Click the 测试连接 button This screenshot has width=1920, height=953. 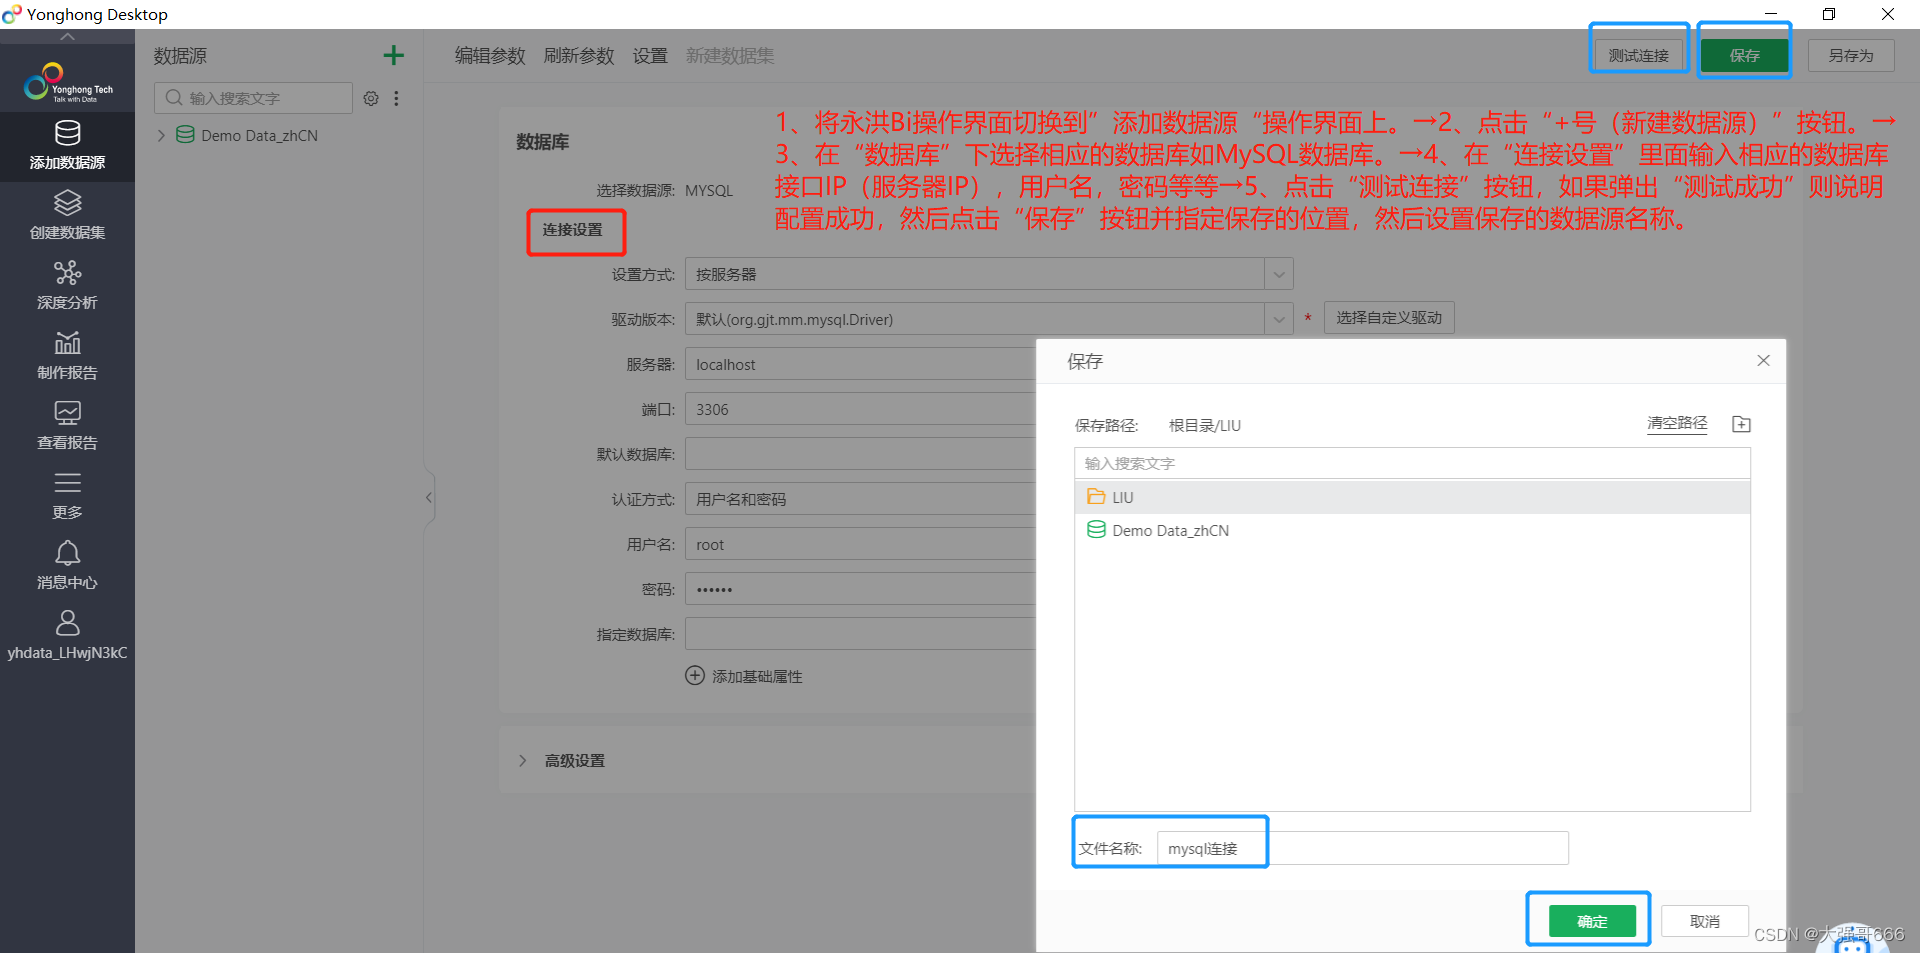1638,55
